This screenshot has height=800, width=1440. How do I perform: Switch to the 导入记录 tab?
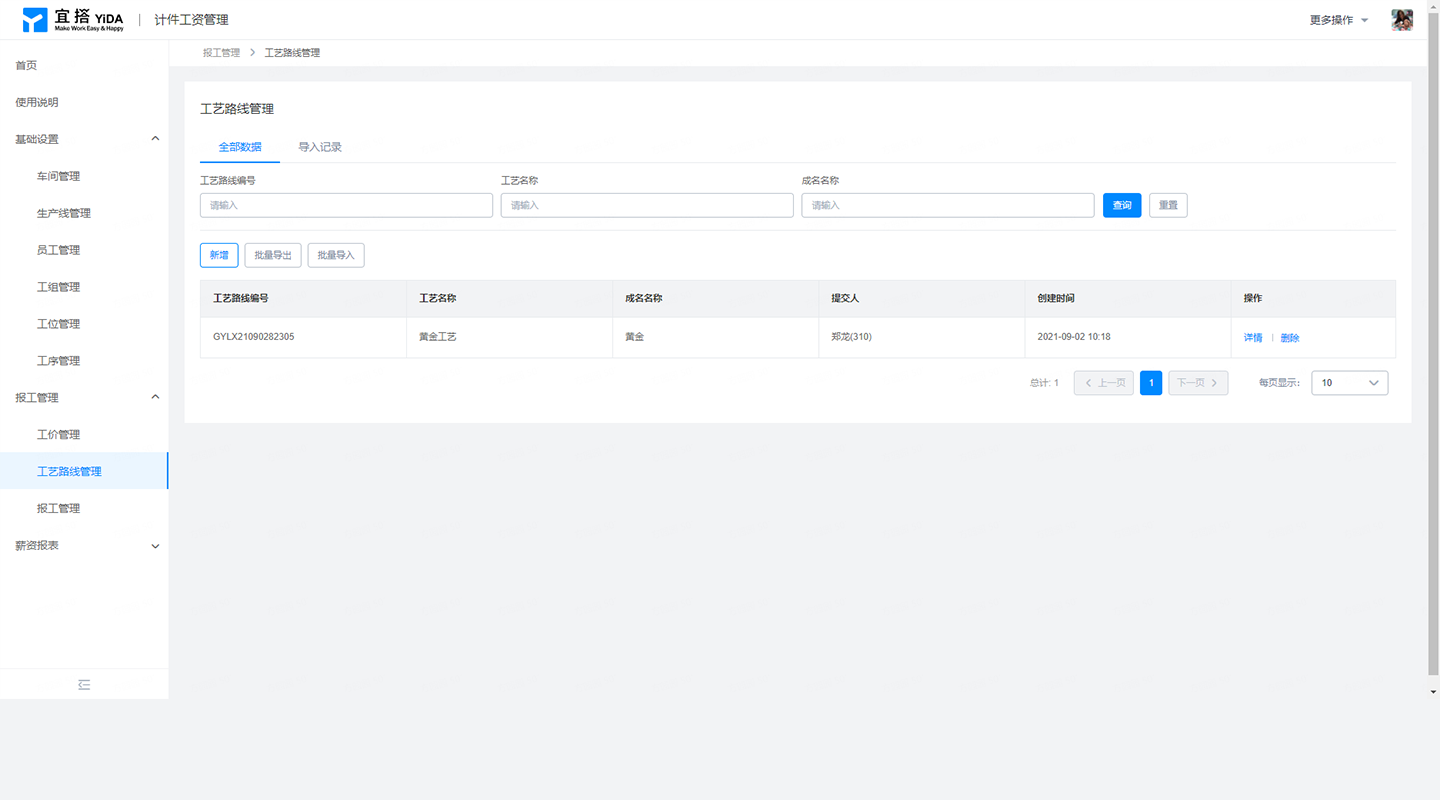click(x=320, y=147)
